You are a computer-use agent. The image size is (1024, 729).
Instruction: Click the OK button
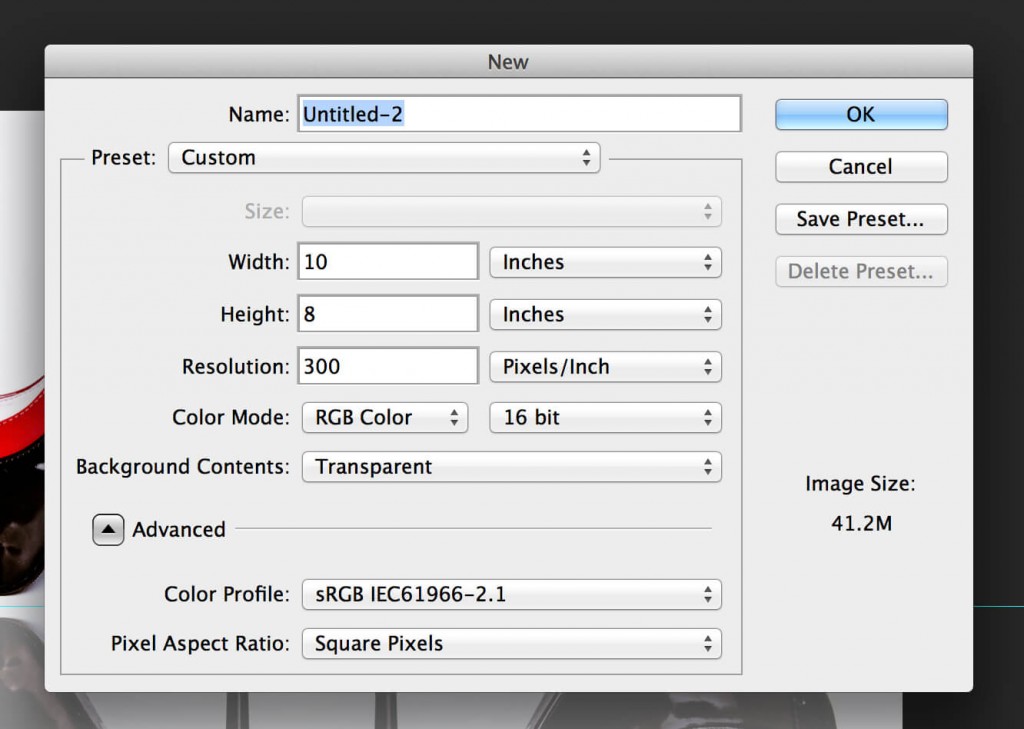tap(861, 114)
